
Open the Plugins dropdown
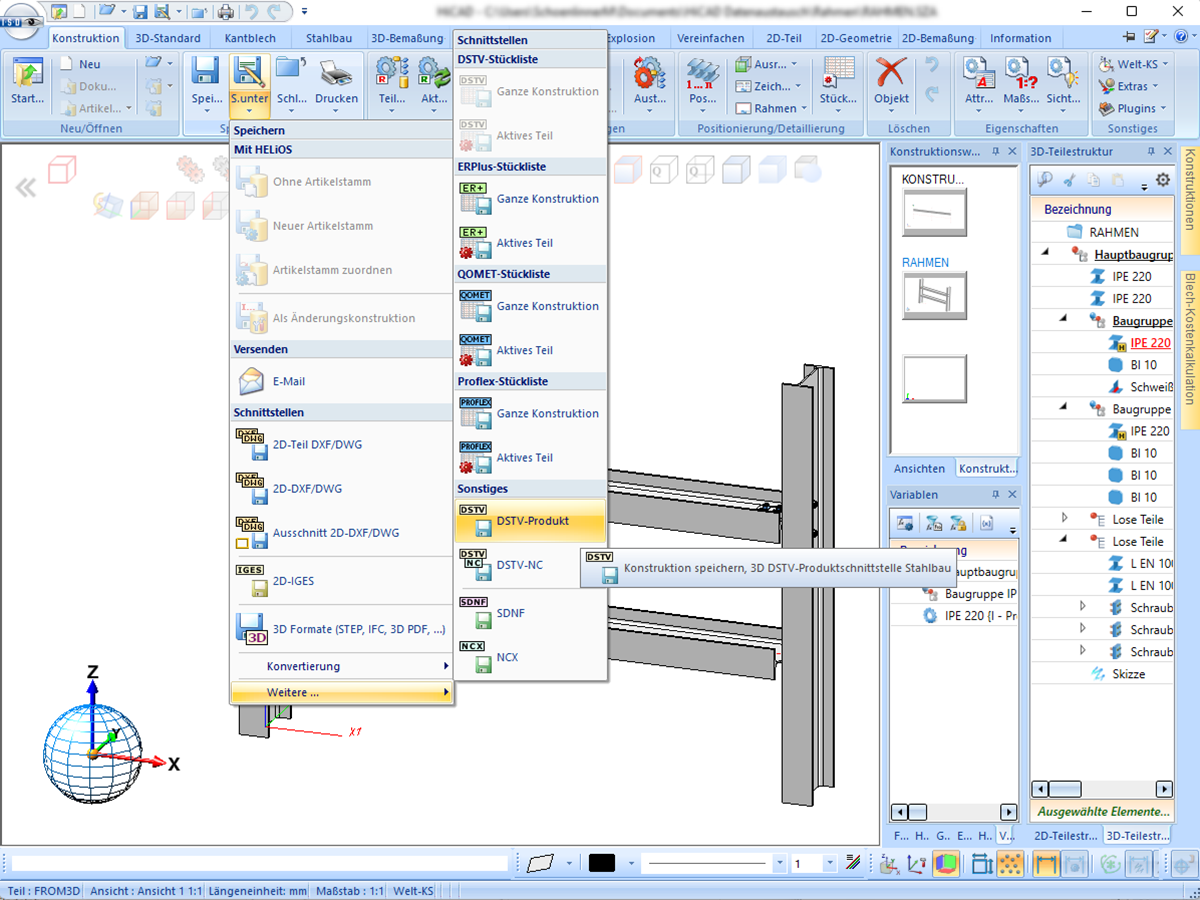pos(1132,108)
